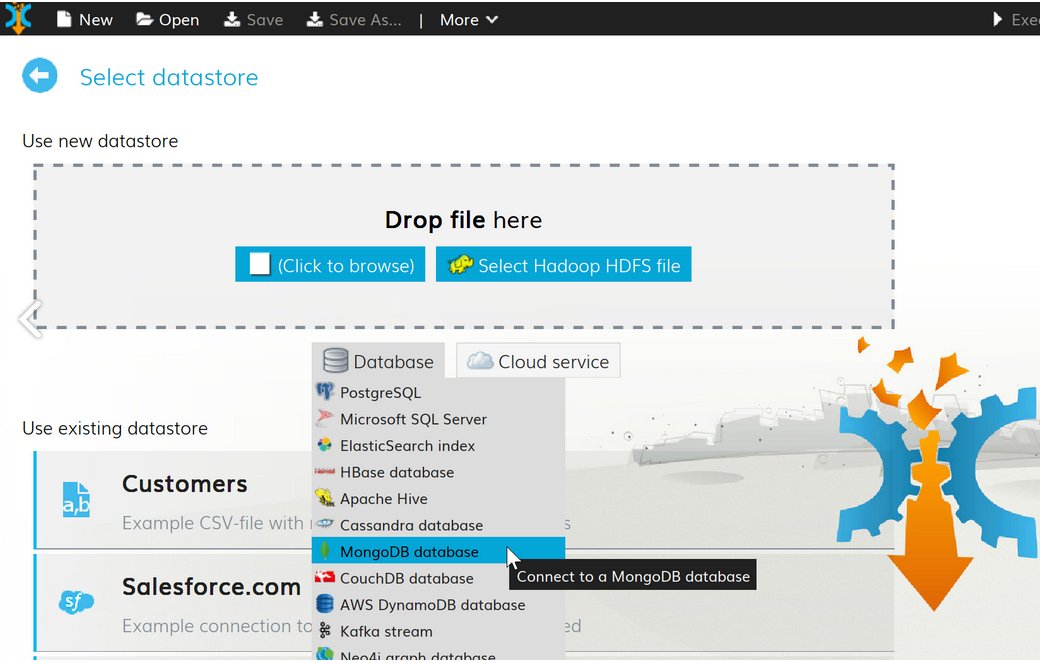Open the Customers example CSV datastore
The height and width of the screenshot is (663, 1040).
[x=184, y=484]
